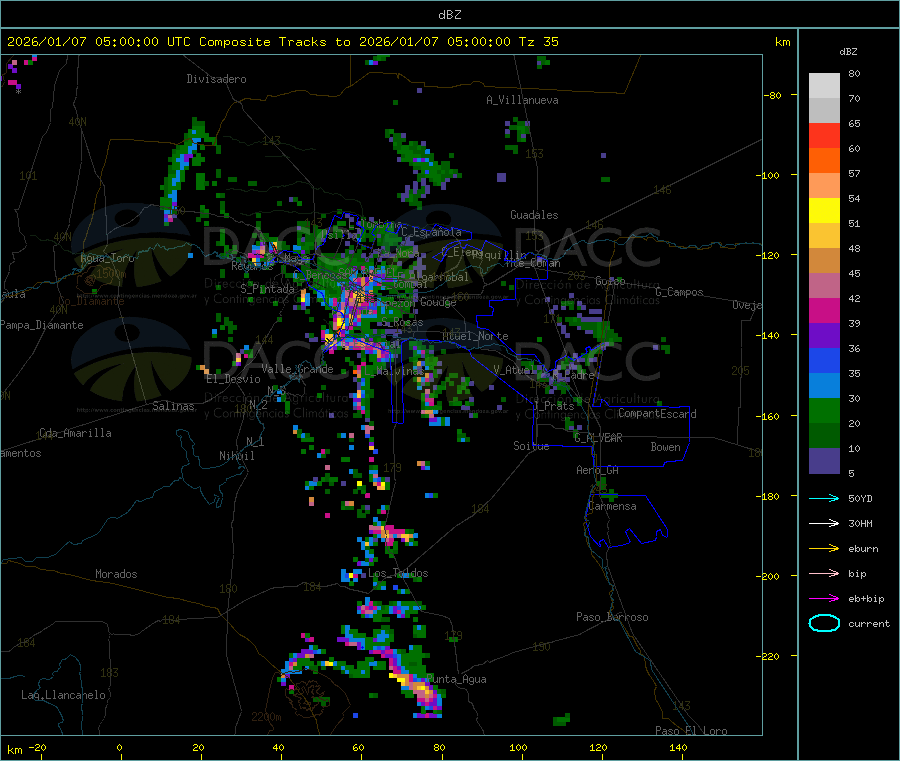Click the yellow eburn arrow legend icon

click(x=824, y=548)
